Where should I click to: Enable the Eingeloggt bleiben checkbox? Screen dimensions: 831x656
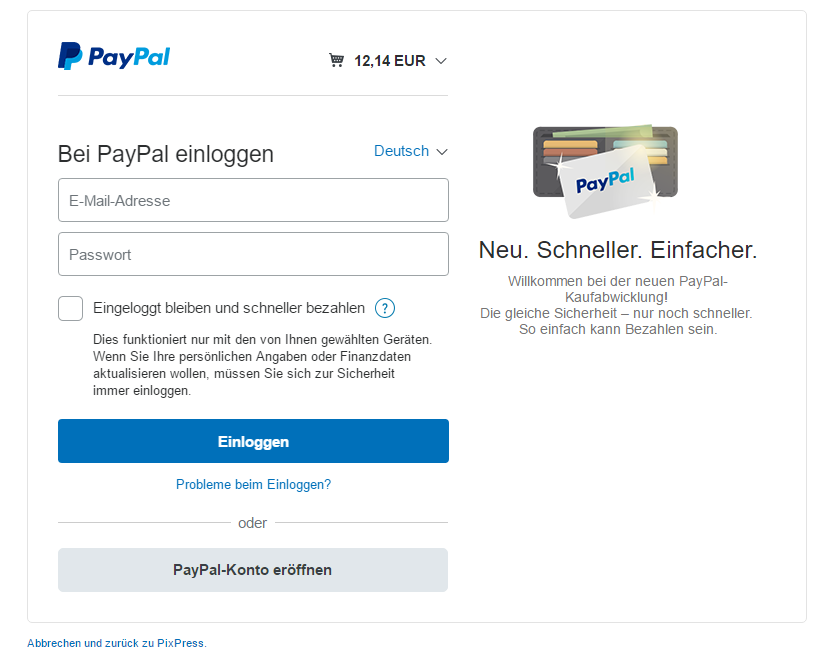70,308
